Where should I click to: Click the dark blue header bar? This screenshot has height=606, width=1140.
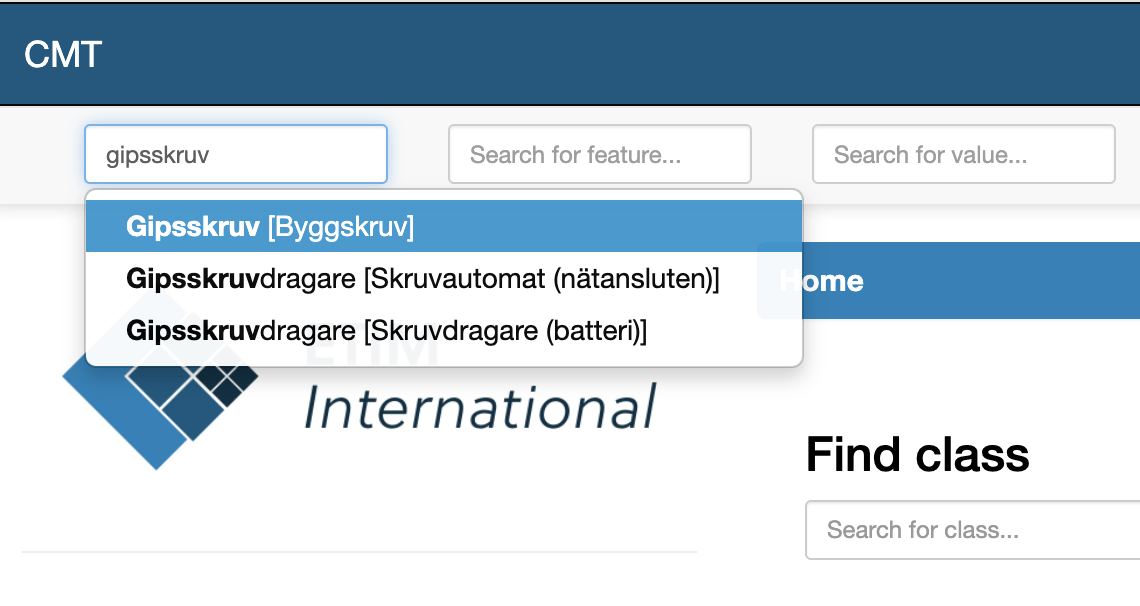600,54
